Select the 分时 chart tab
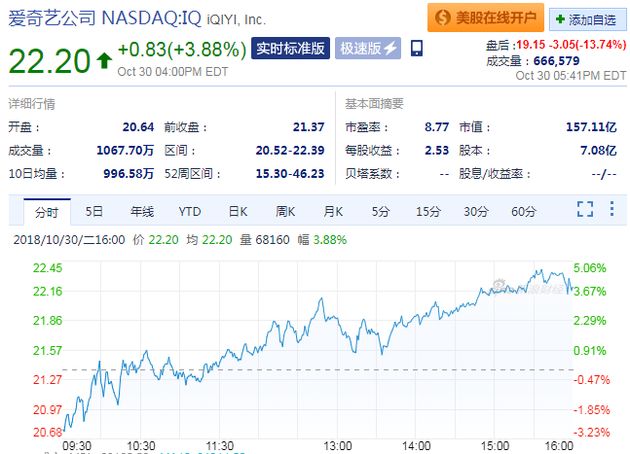This screenshot has height=454, width=630. 47,211
